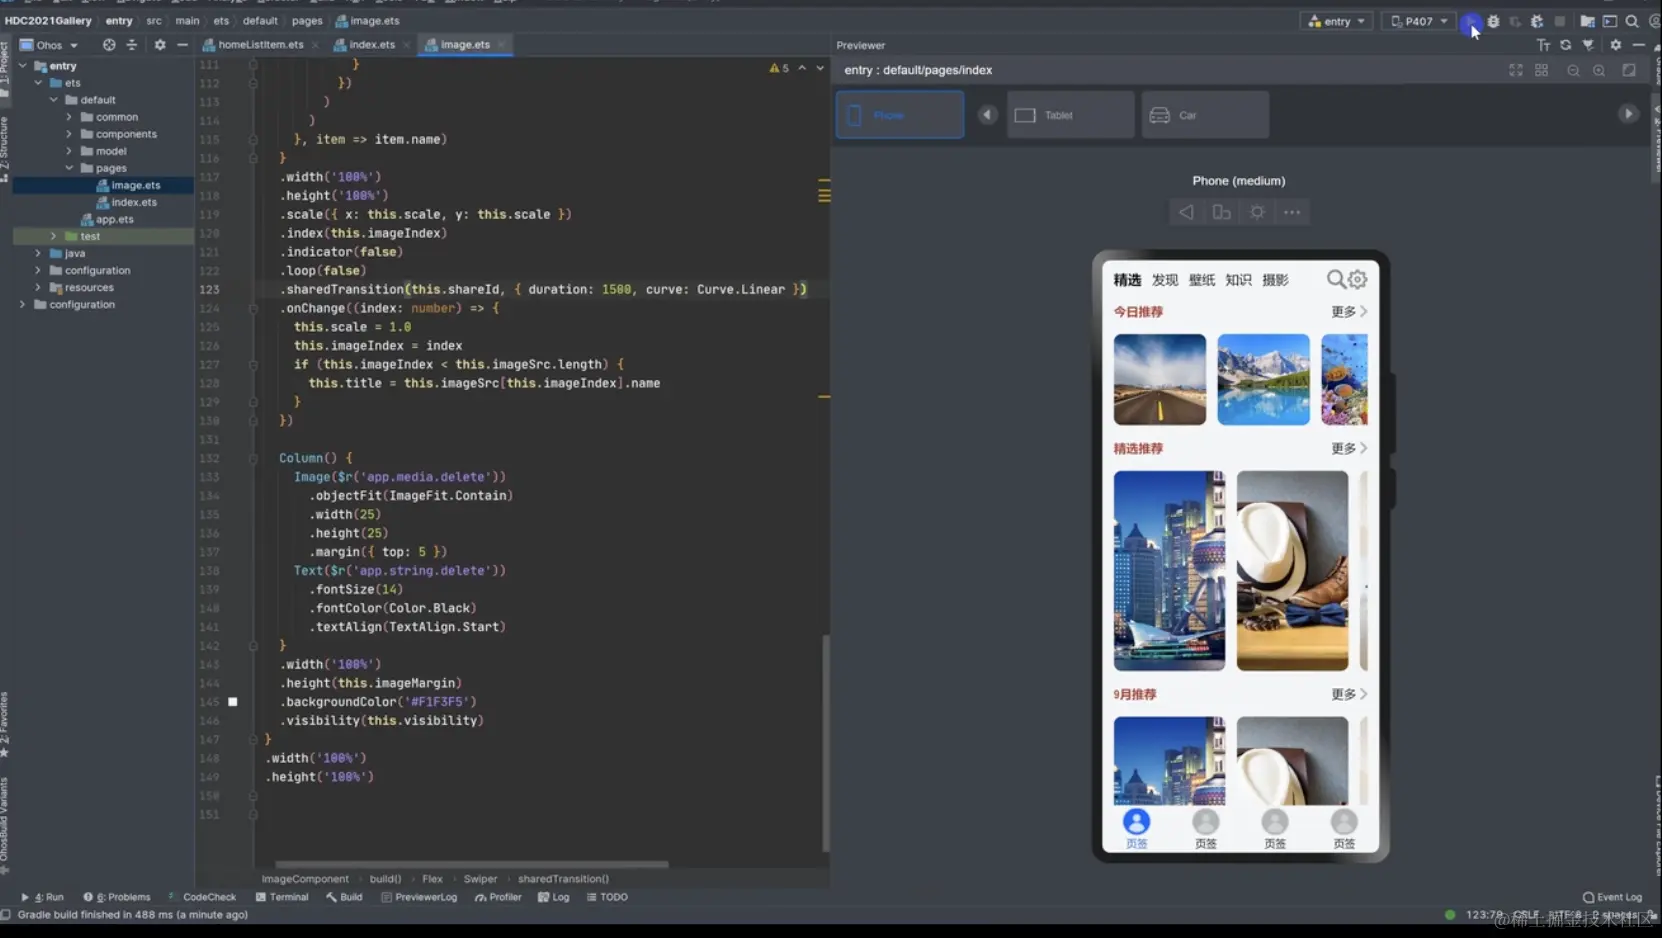Select app.ets in project tree
This screenshot has height=938, width=1662.
click(107, 219)
